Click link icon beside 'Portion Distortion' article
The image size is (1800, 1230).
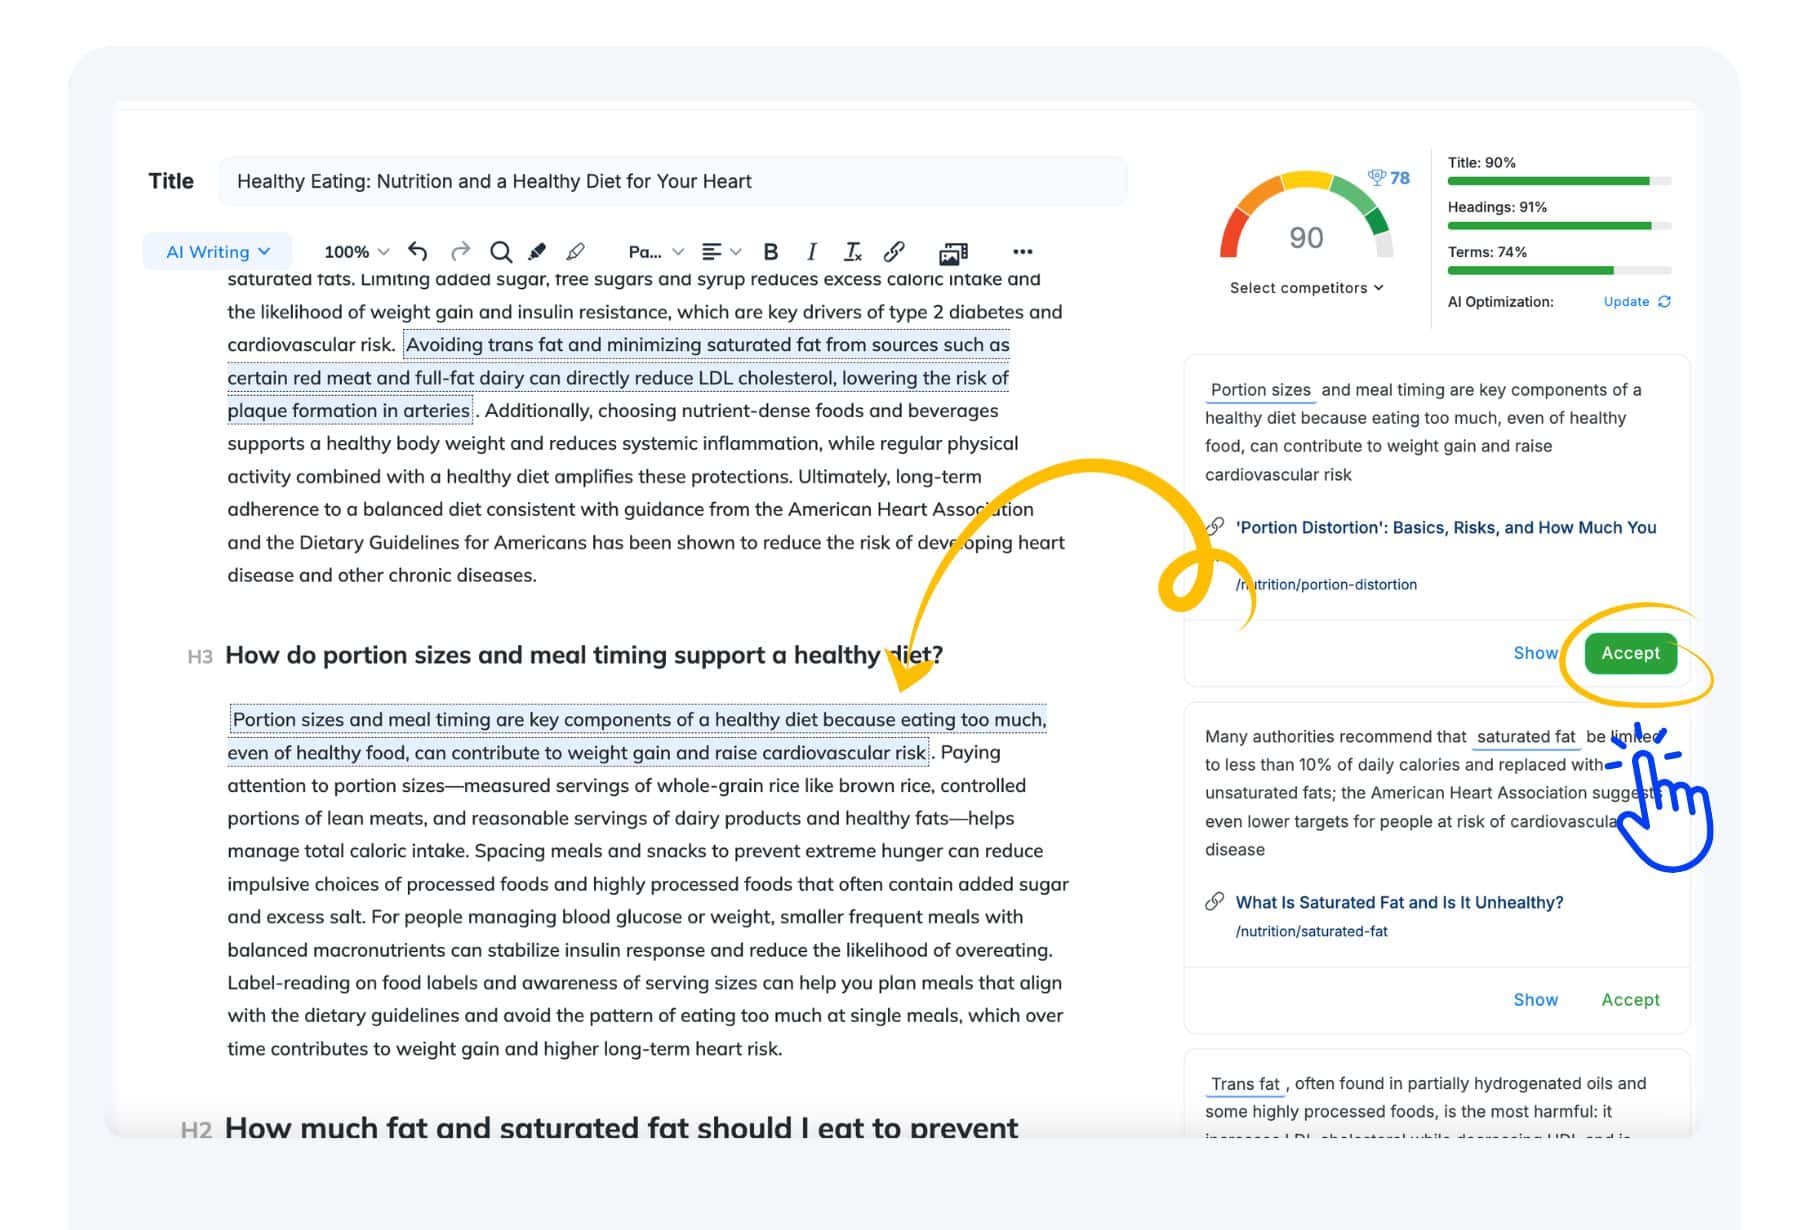coord(1215,527)
